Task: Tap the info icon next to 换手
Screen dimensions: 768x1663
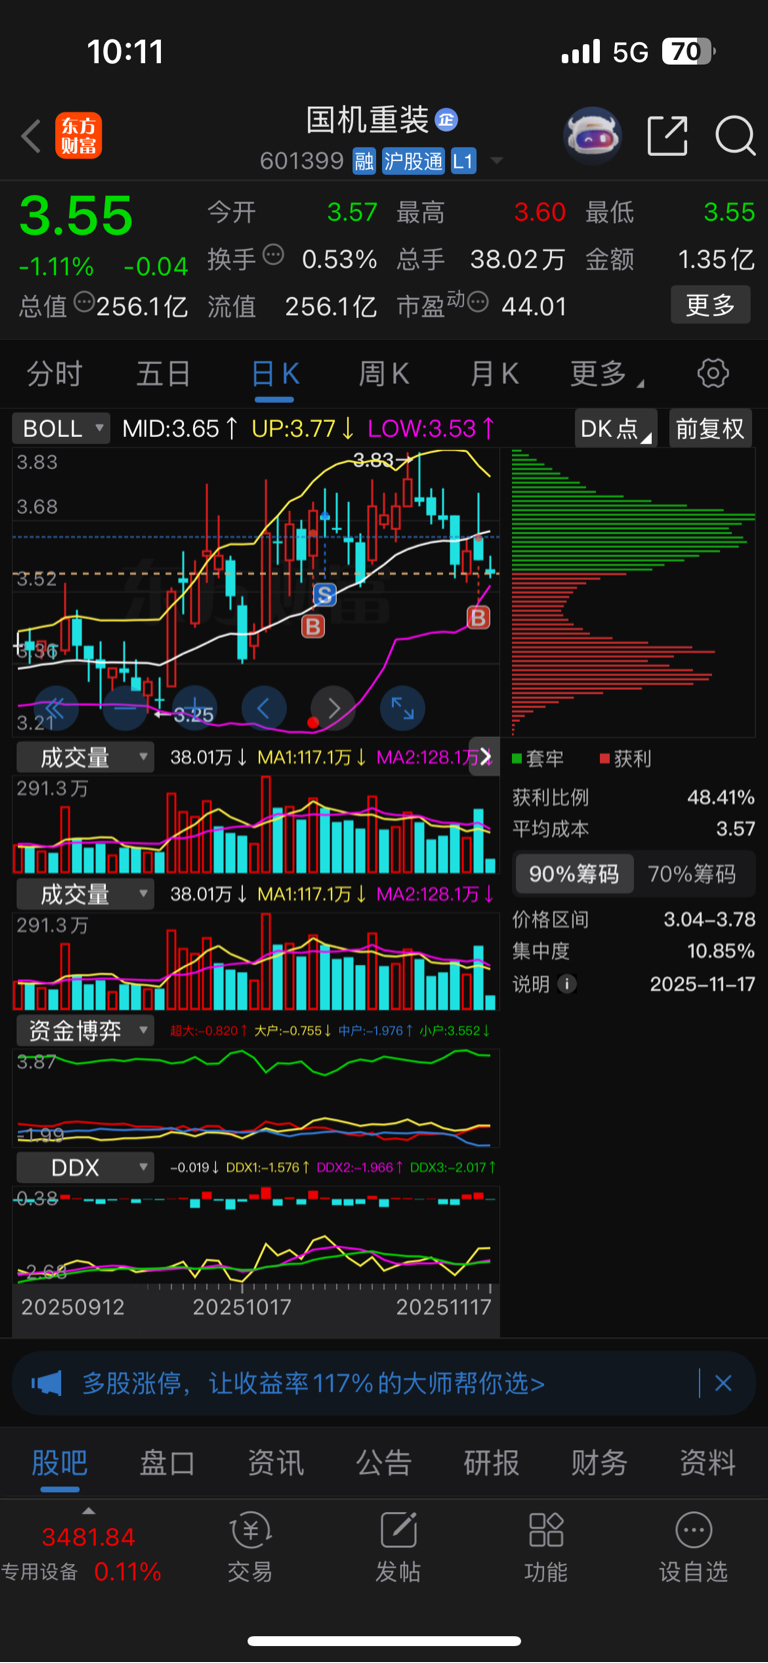Action: click(273, 254)
